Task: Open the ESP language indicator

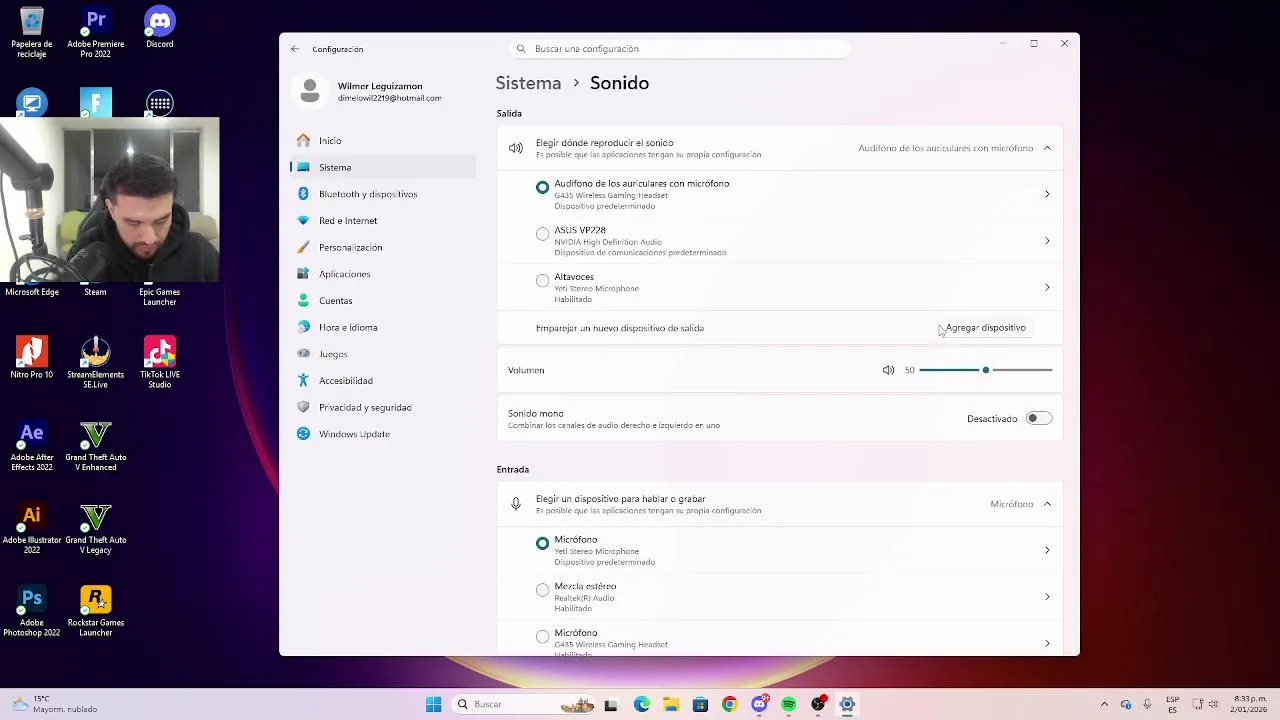Action: [1173, 704]
